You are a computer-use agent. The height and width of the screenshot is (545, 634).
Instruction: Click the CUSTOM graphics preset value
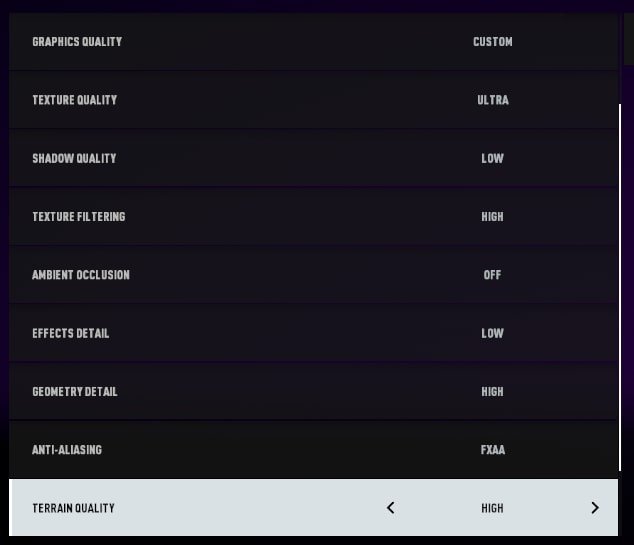(493, 42)
